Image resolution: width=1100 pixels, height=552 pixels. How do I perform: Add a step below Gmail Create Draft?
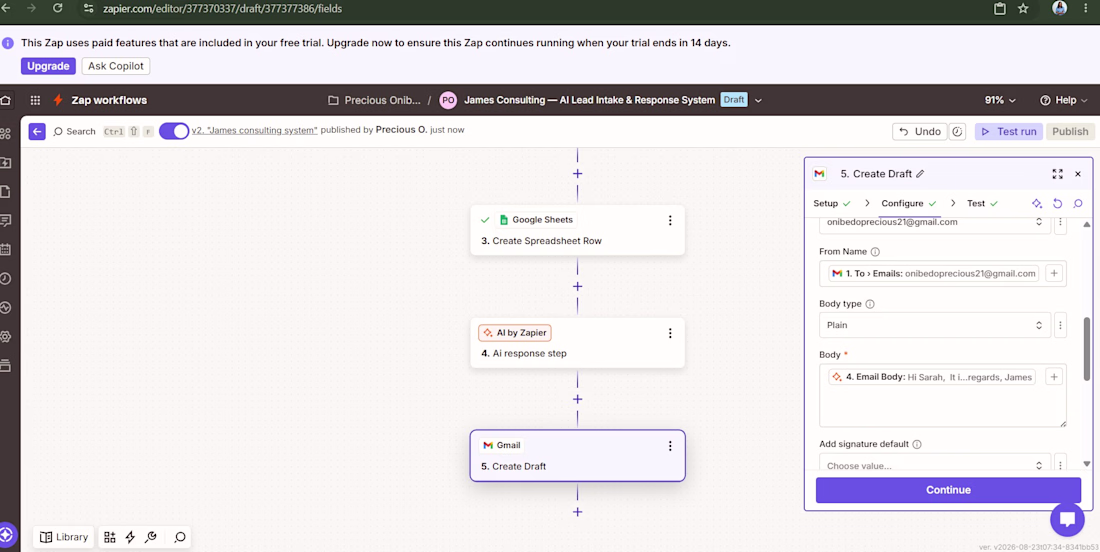click(577, 512)
